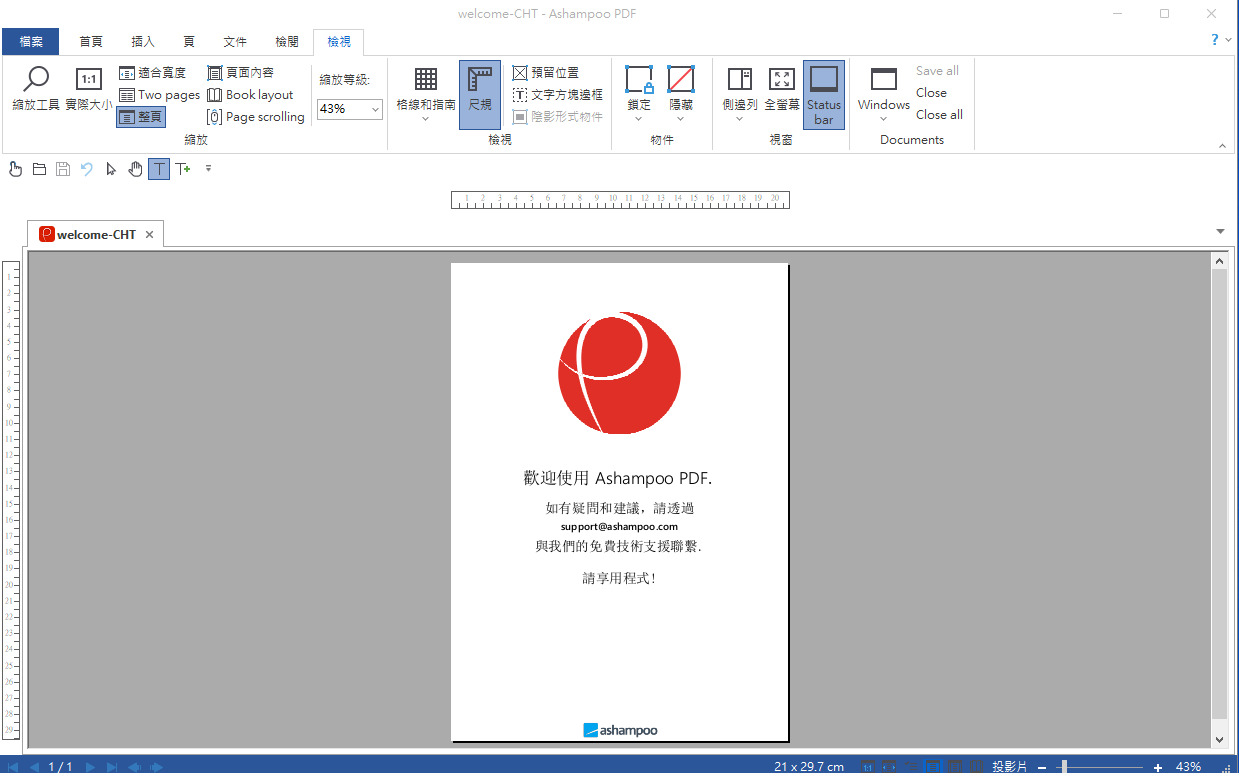Select the 檢視 ribbon tab

[x=339, y=41]
